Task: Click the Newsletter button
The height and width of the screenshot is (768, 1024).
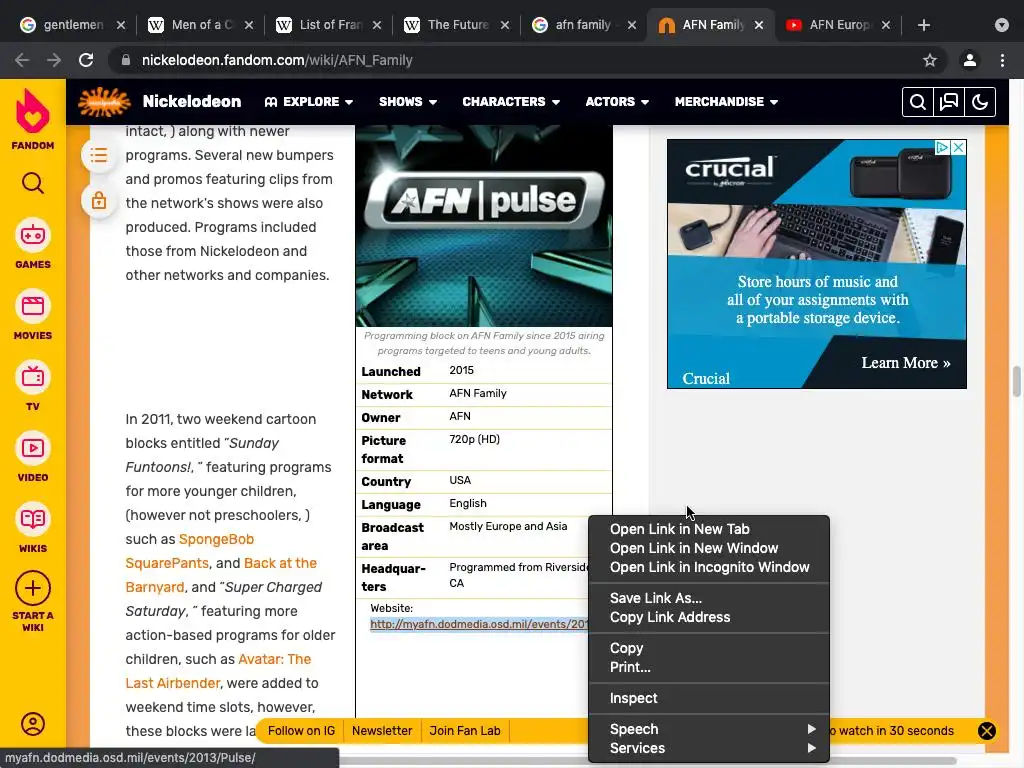Action: click(x=382, y=731)
